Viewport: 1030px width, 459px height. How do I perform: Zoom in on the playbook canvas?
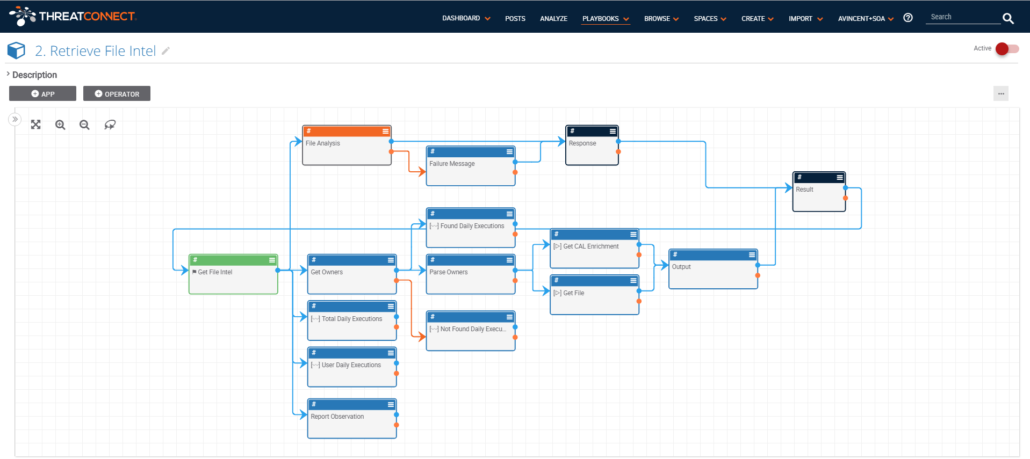[x=60, y=124]
